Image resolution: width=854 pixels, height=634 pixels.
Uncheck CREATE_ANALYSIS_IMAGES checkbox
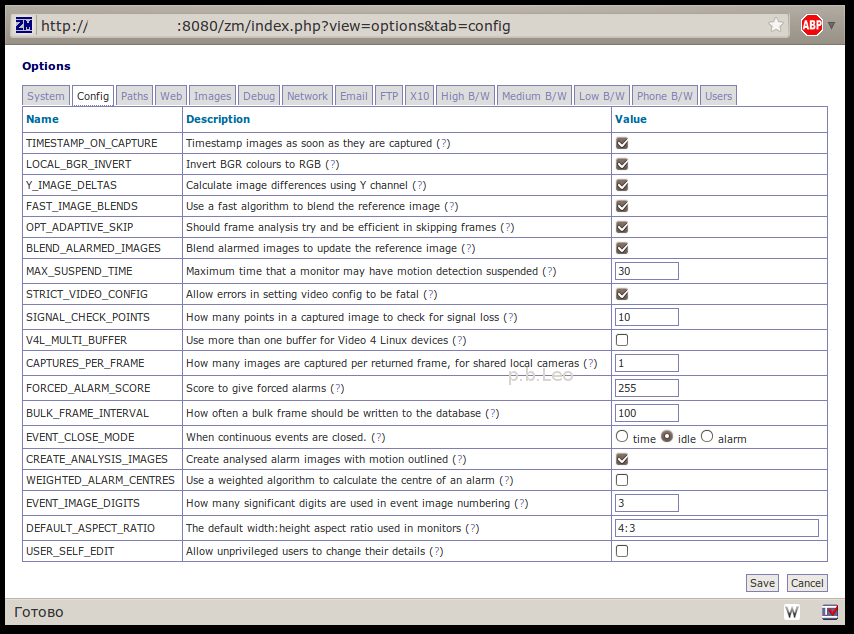[x=622, y=459]
